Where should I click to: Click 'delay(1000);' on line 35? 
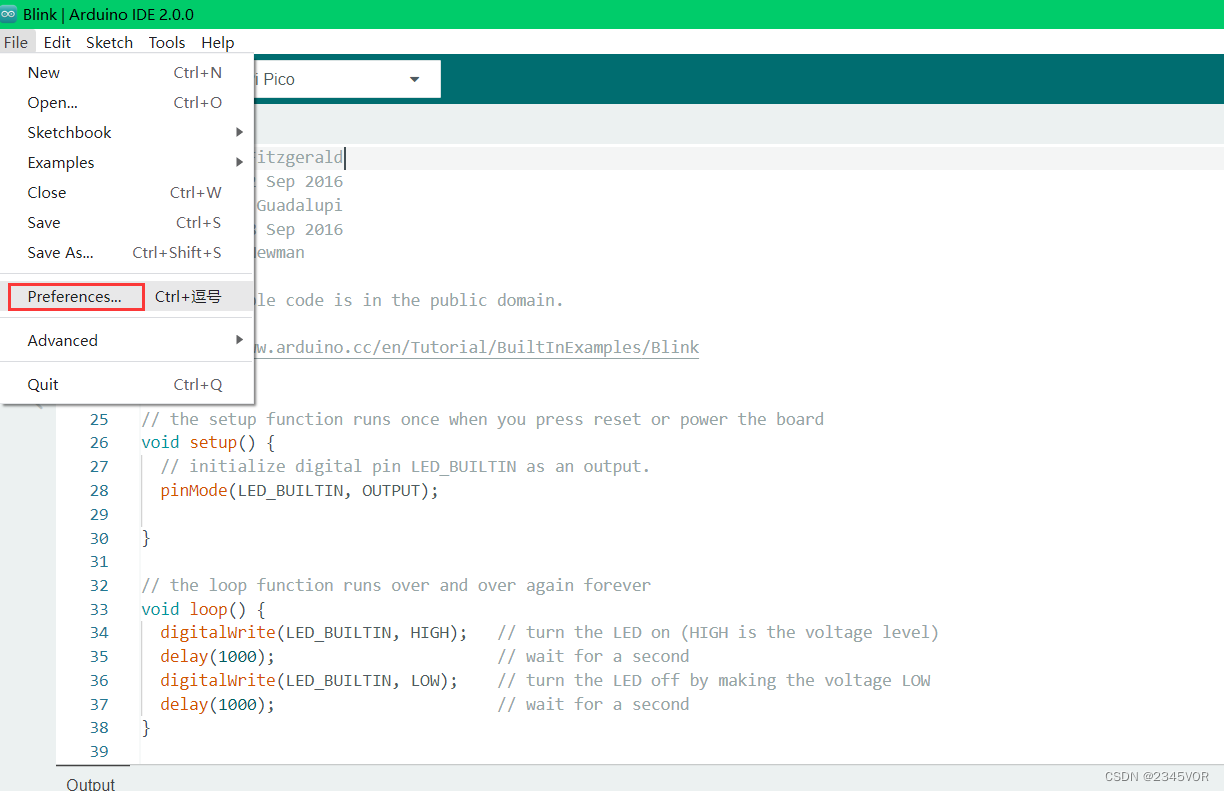pos(217,657)
